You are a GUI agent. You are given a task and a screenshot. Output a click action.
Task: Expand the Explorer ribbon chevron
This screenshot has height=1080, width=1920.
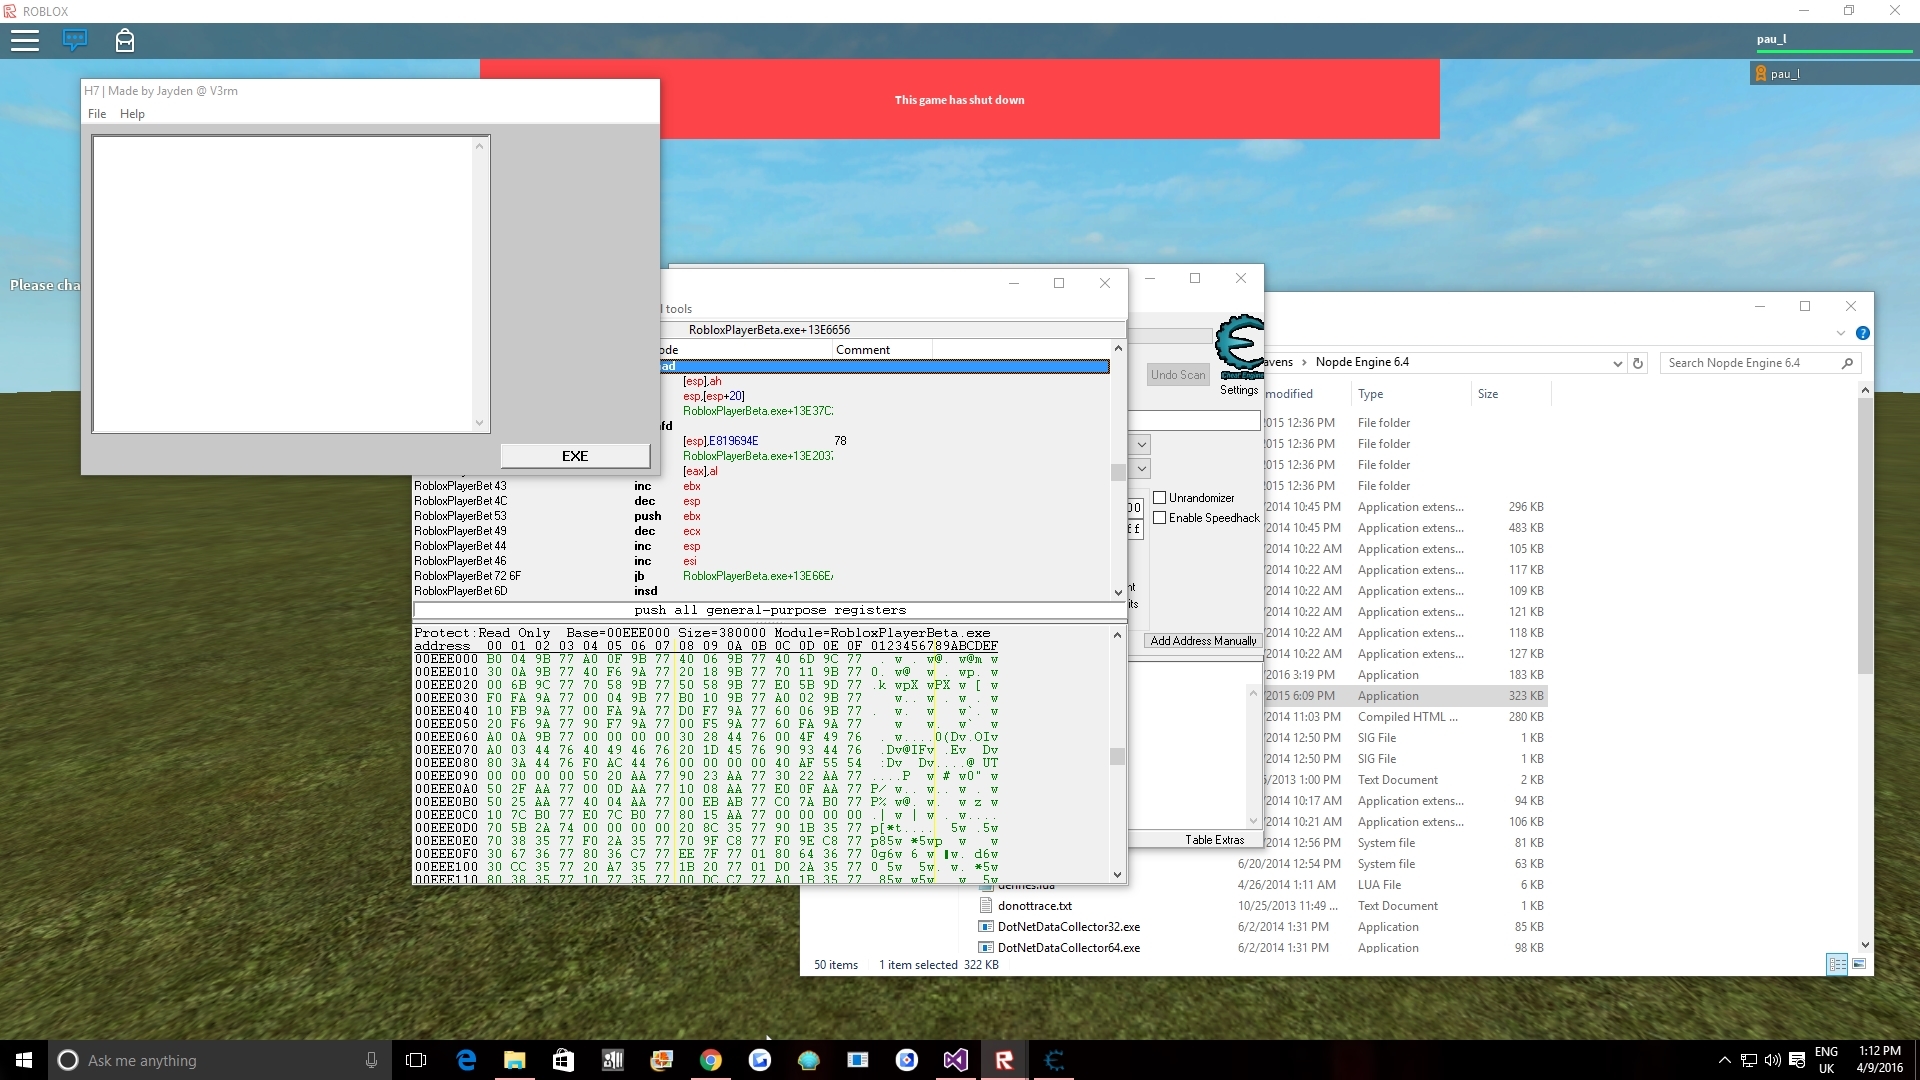click(1840, 333)
